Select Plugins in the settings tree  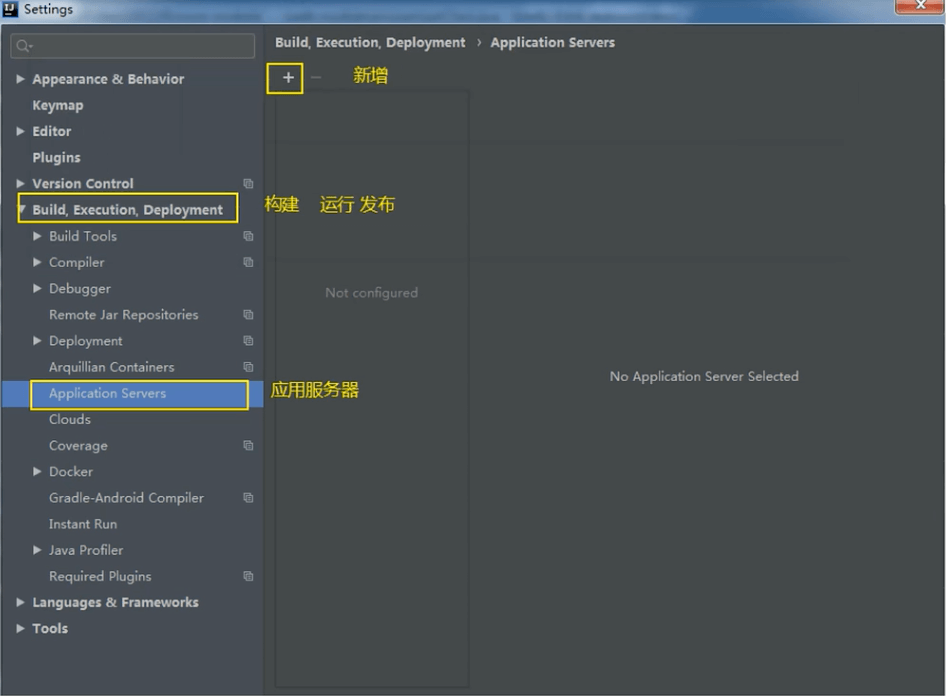(56, 158)
